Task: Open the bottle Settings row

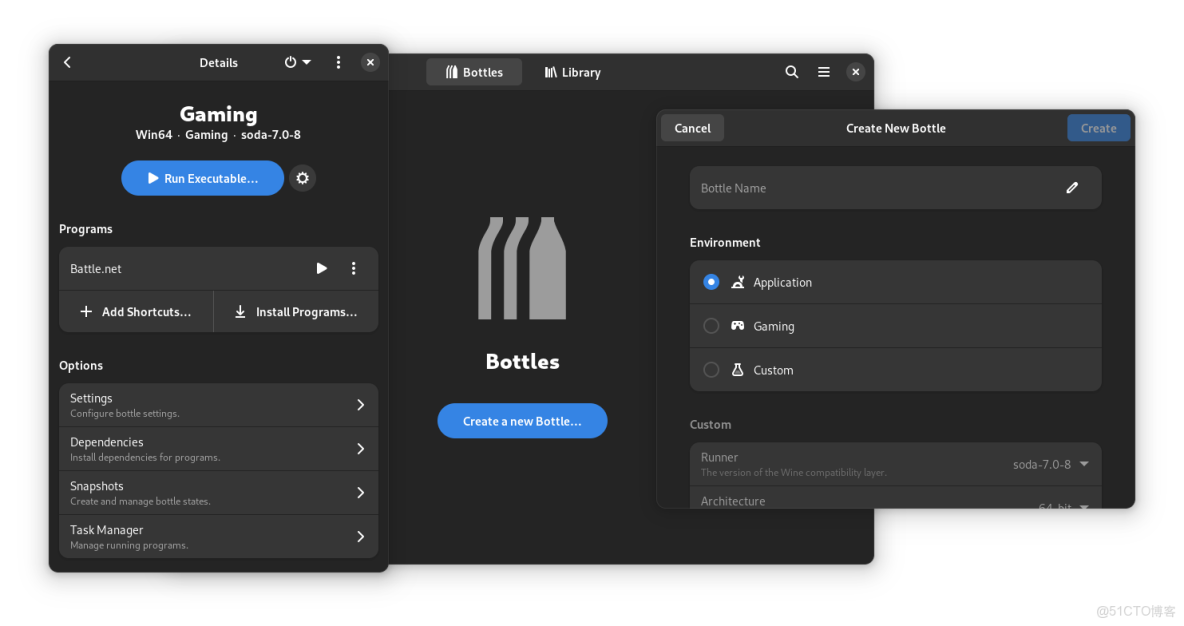Action: [x=218, y=405]
